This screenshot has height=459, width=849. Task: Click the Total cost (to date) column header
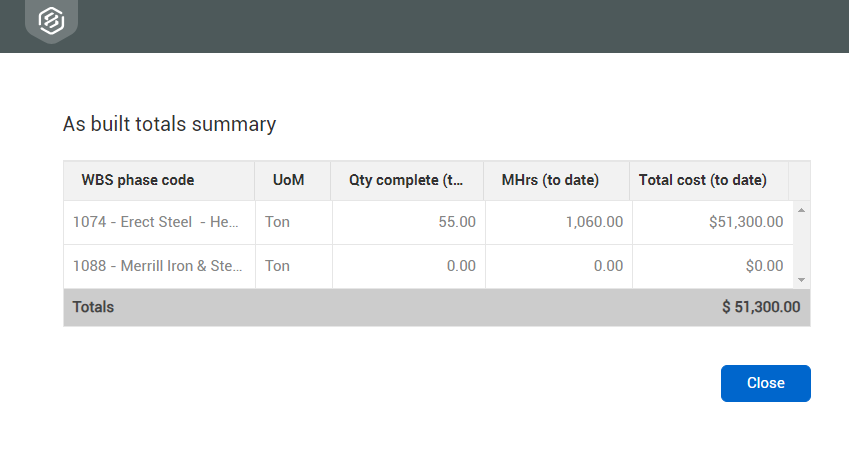click(702, 181)
